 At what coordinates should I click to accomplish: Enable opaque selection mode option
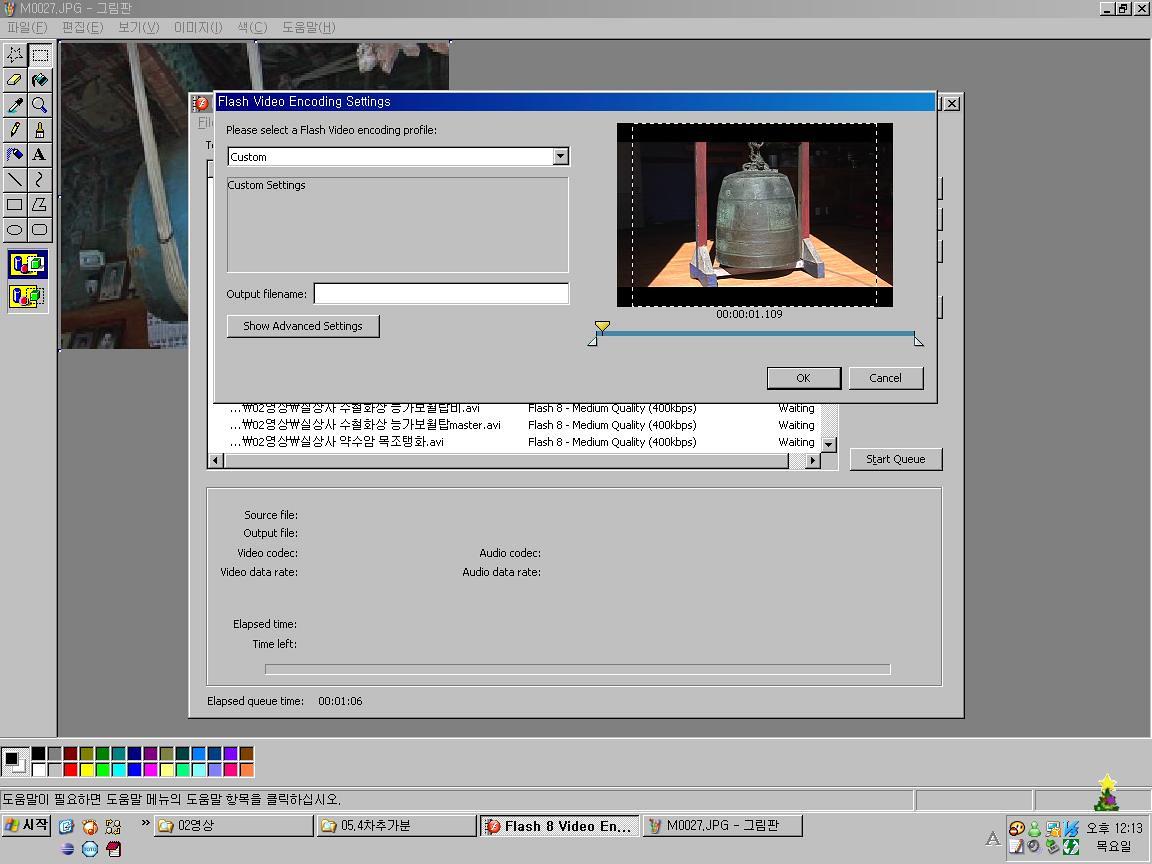point(28,264)
